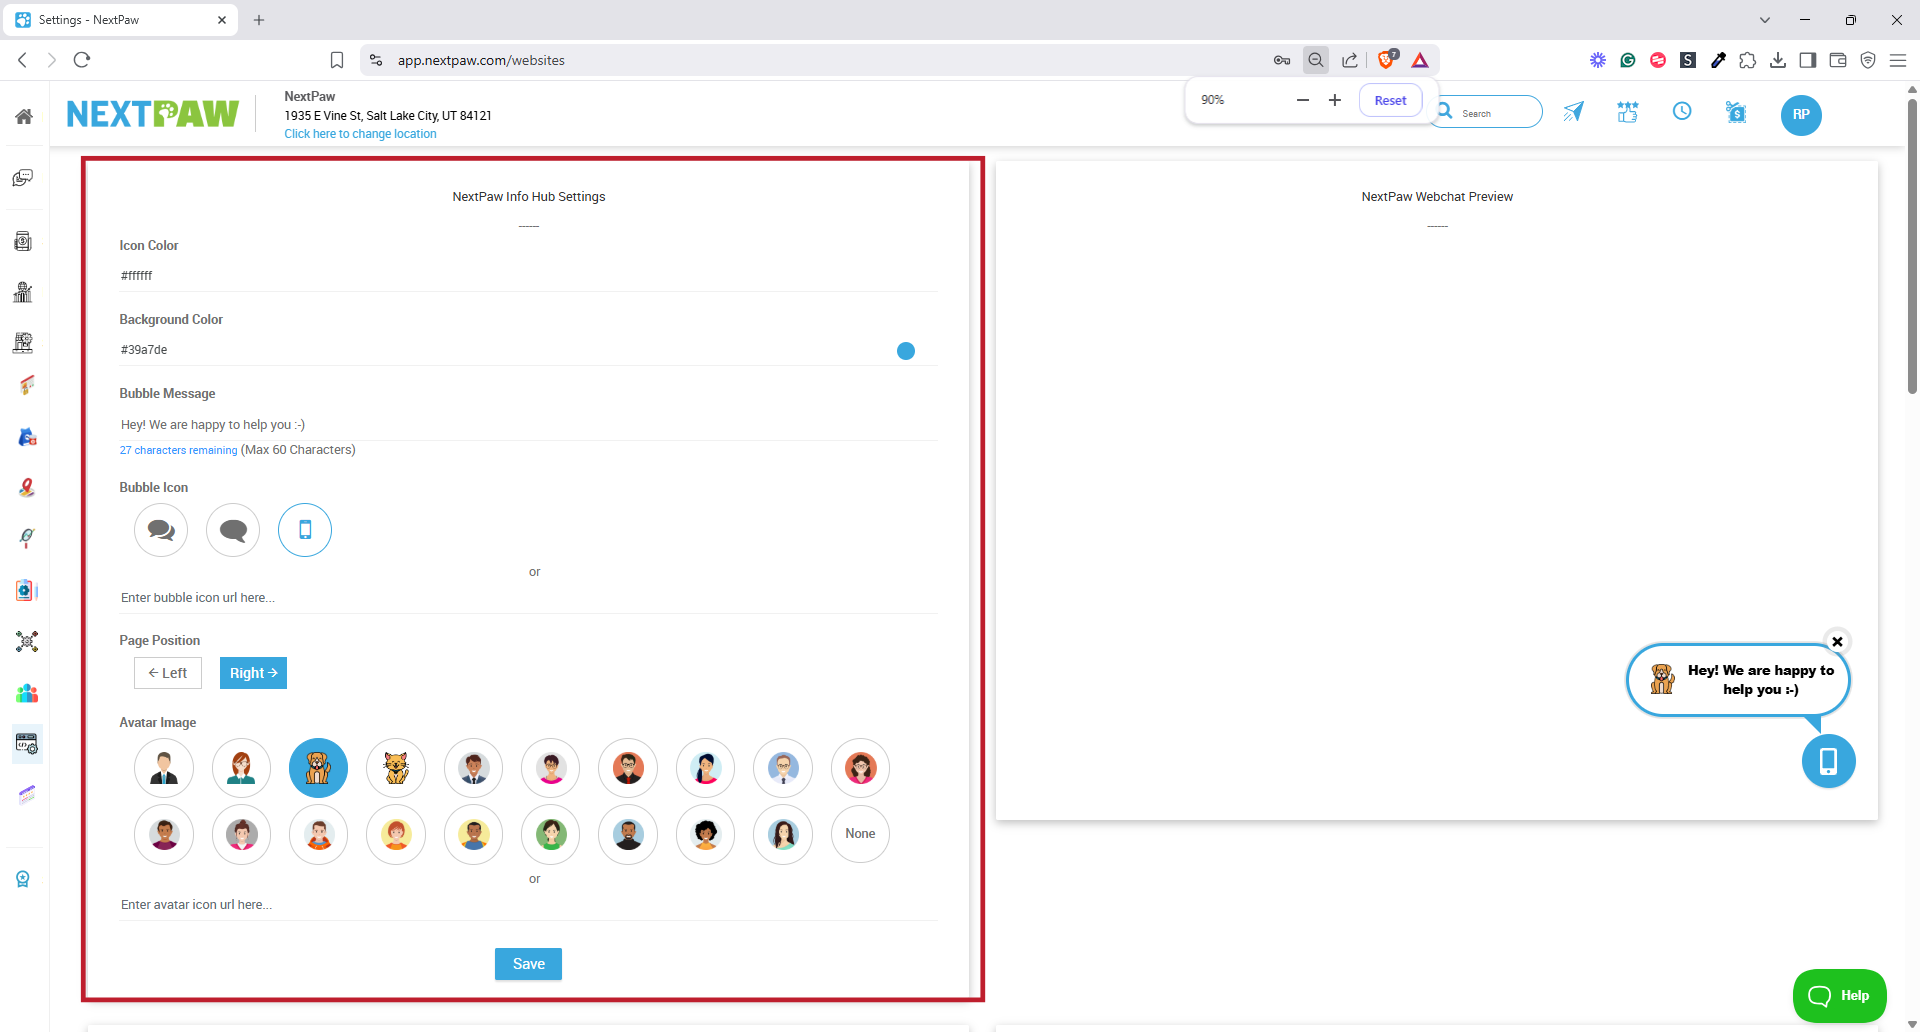Open the dollar coupon icon

coord(1737,112)
